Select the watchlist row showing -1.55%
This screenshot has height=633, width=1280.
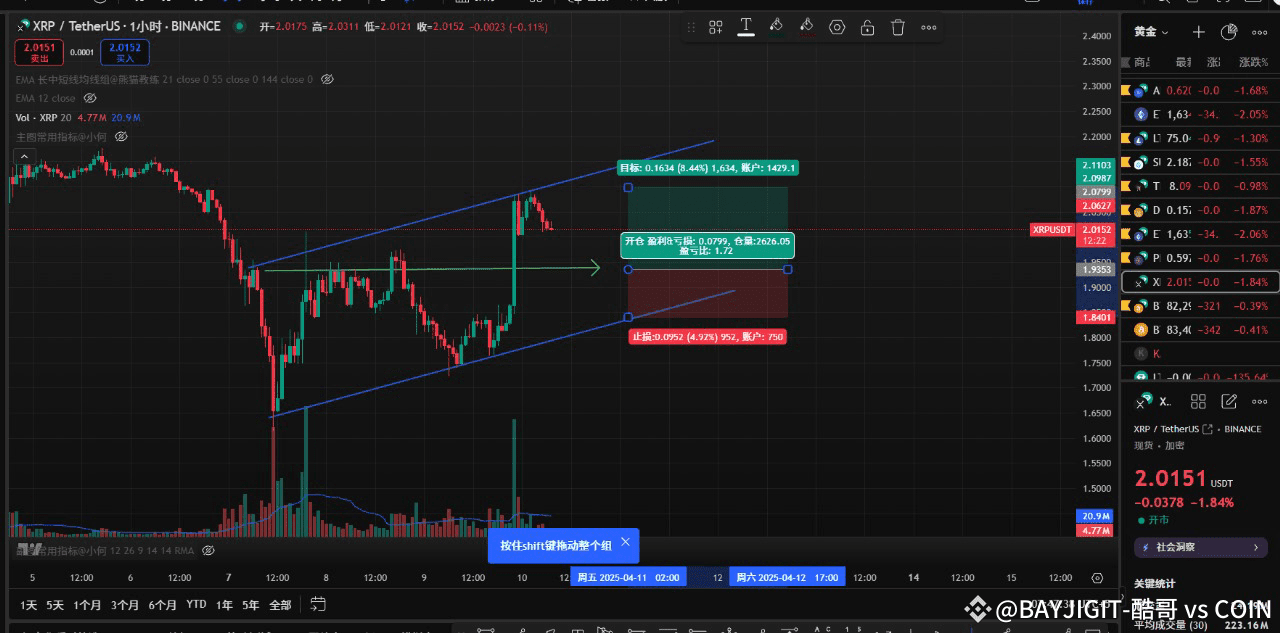click(x=1200, y=162)
